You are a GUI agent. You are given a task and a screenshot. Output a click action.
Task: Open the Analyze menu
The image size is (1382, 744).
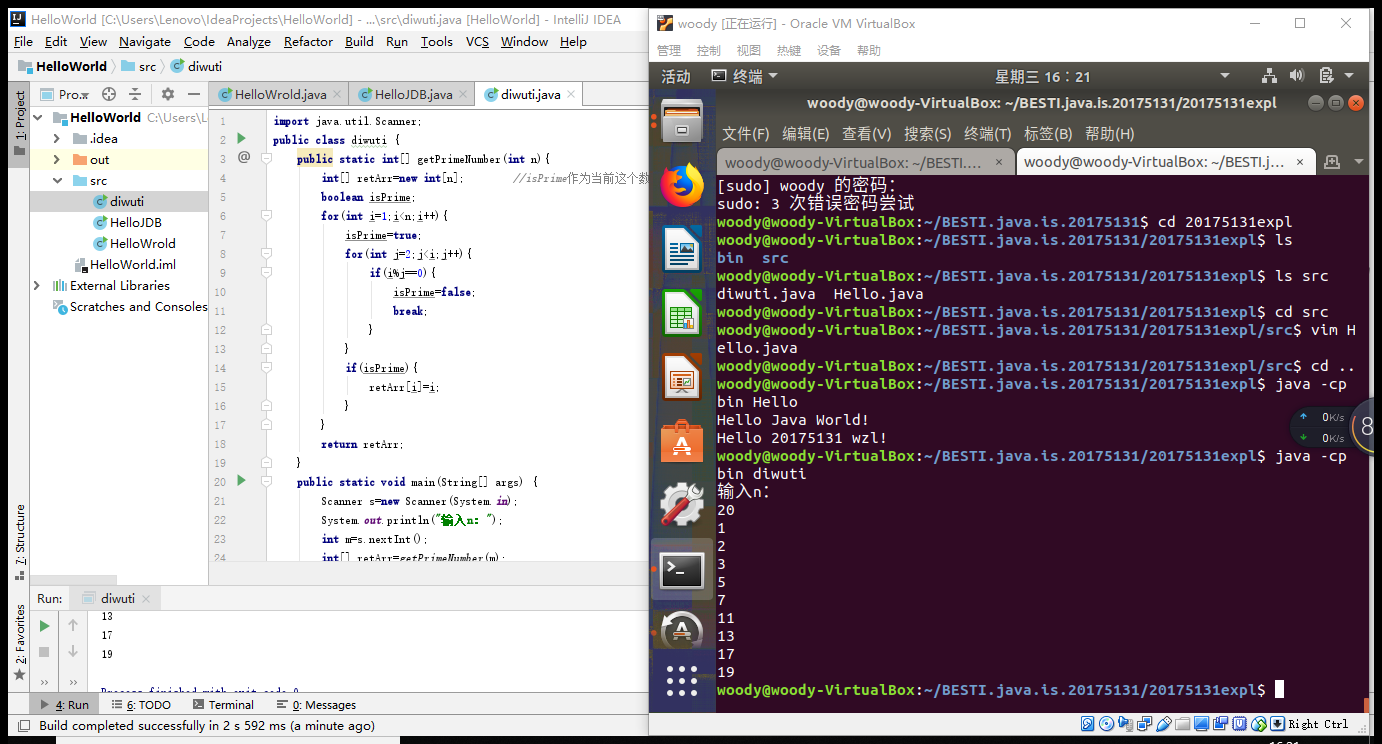click(x=248, y=41)
